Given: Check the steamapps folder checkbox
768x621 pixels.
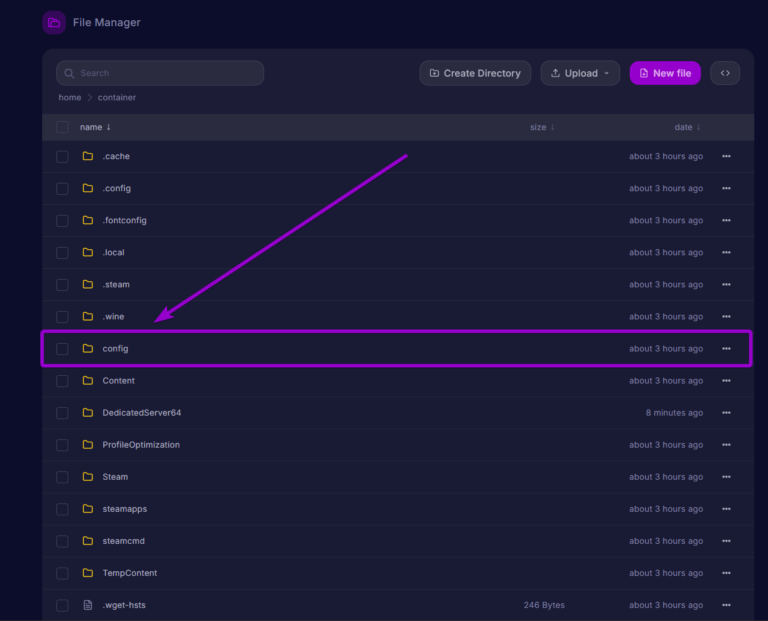Looking at the screenshot, I should (62, 509).
